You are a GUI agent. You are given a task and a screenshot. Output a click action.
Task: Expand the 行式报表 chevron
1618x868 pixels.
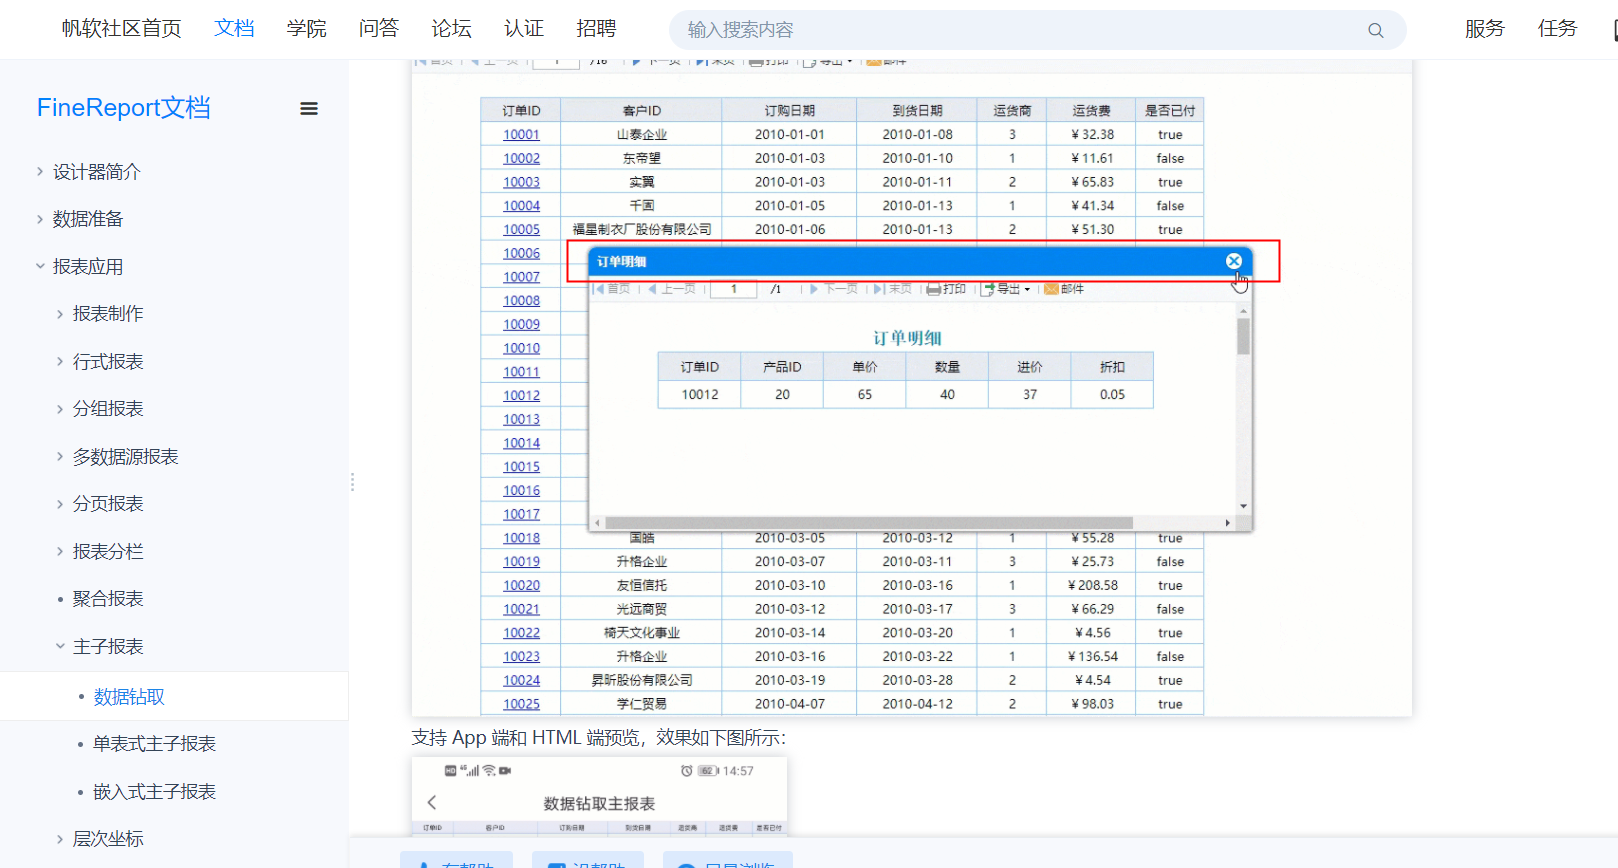coord(60,362)
